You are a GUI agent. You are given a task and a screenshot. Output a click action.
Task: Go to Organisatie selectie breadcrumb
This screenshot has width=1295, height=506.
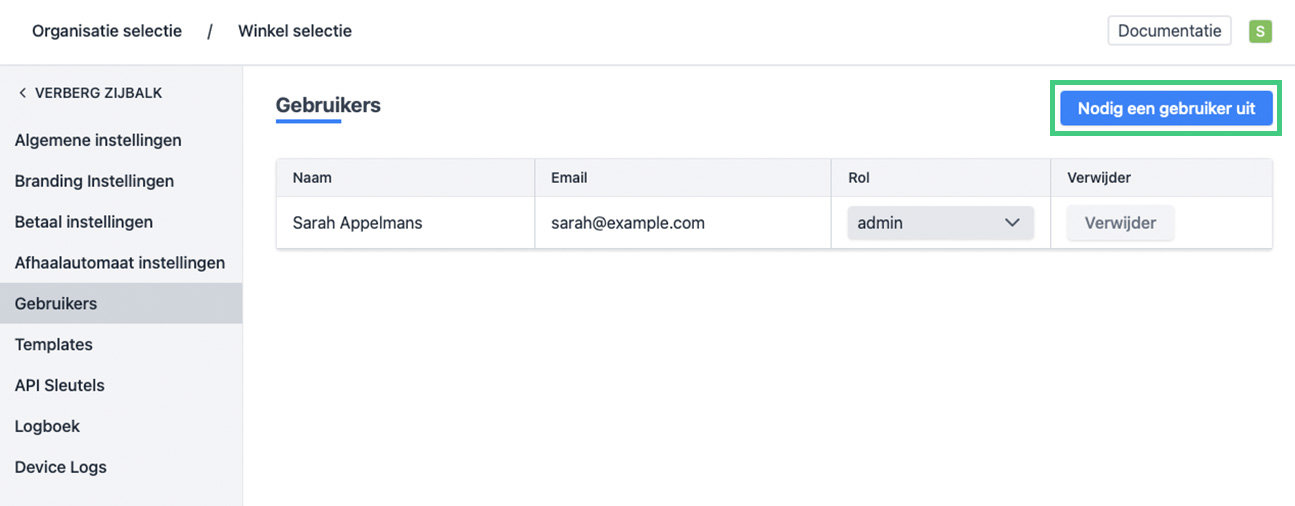107,31
